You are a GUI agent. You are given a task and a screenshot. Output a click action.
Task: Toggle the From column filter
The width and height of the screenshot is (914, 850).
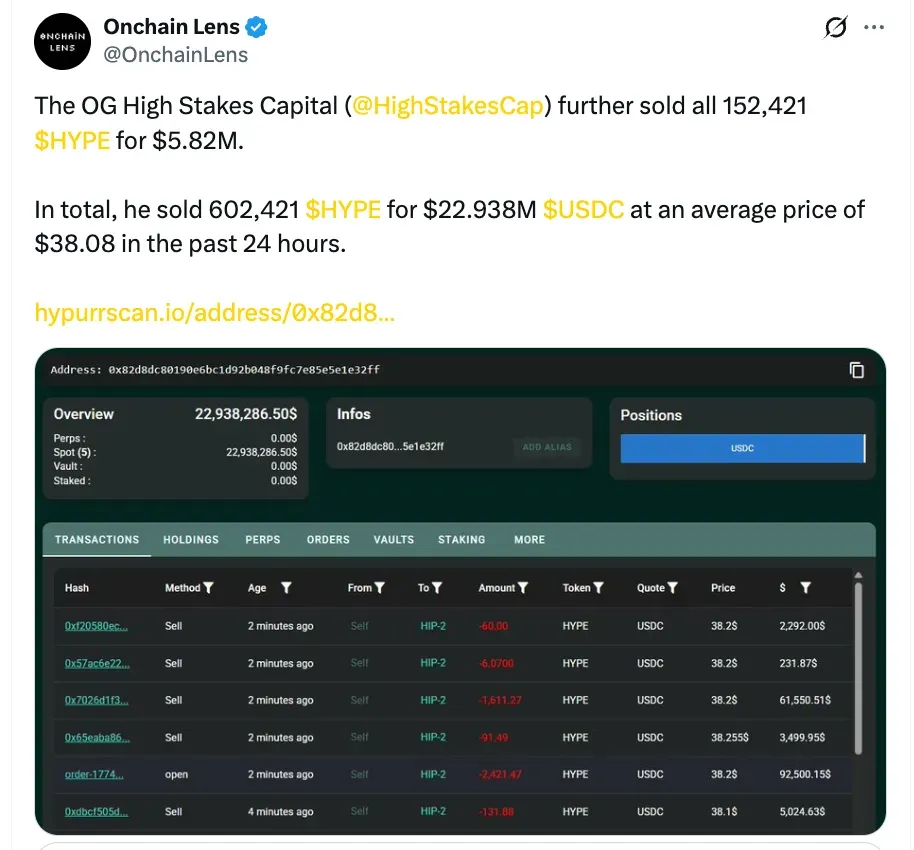[x=380, y=588]
